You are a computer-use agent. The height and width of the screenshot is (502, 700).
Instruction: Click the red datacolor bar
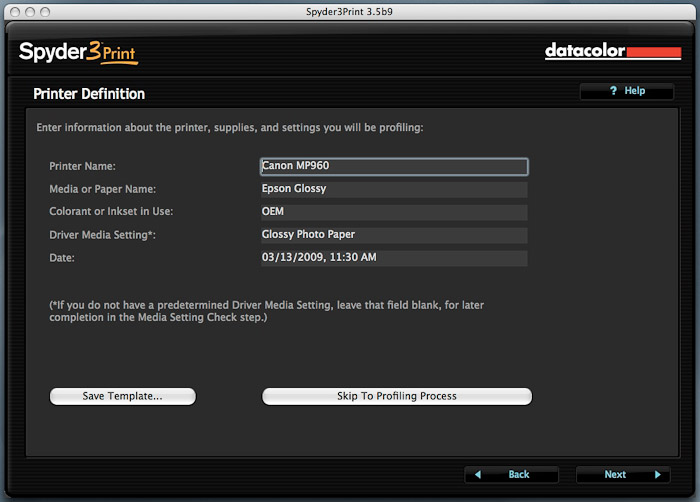[x=653, y=52]
